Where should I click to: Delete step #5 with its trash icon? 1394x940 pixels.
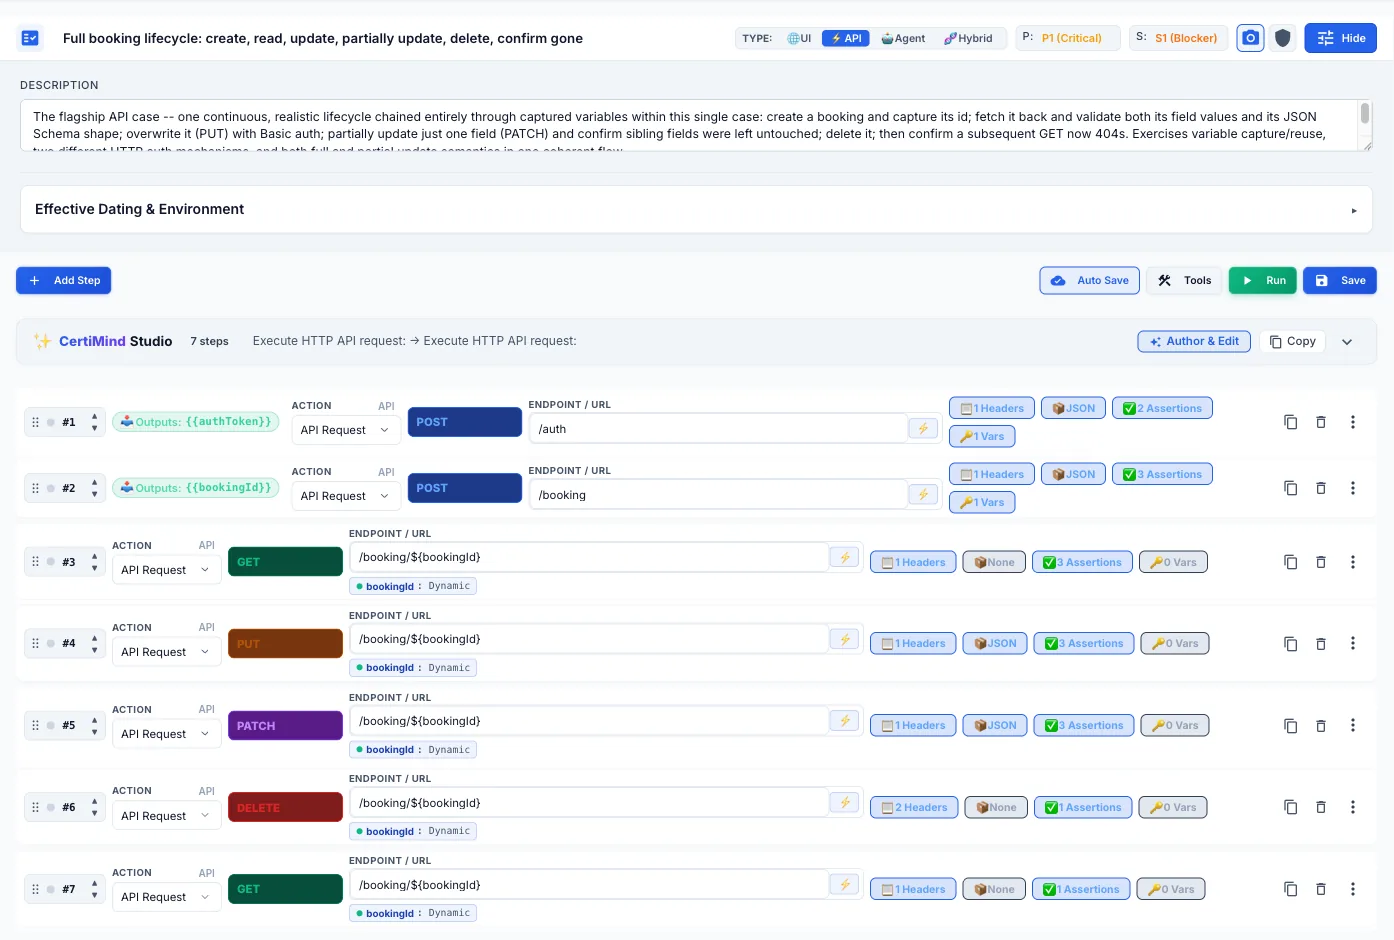(x=1320, y=725)
